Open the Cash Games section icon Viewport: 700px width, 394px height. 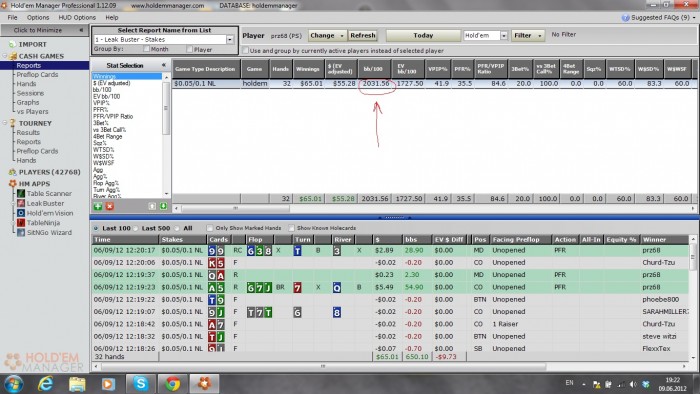[13, 56]
